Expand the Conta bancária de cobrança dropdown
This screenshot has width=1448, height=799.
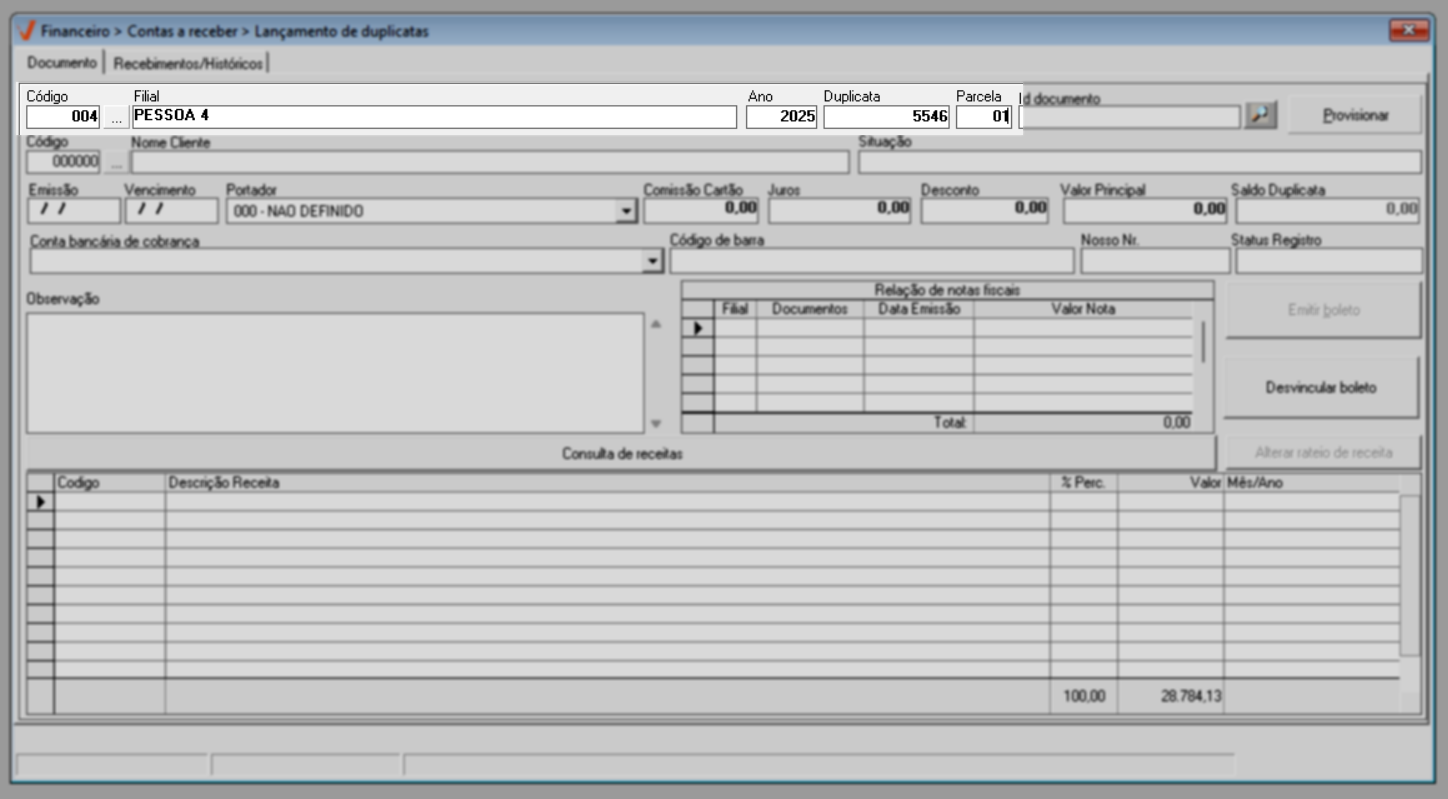653,261
